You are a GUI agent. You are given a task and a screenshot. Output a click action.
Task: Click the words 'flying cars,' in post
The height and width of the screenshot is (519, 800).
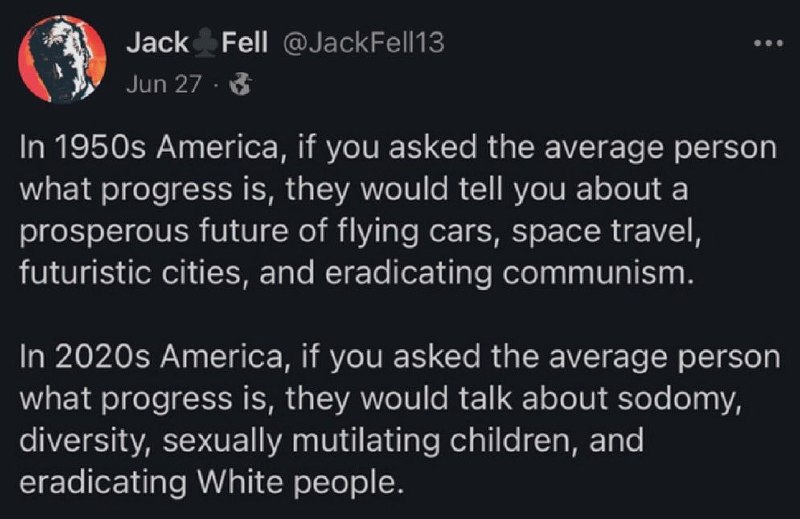(420, 232)
